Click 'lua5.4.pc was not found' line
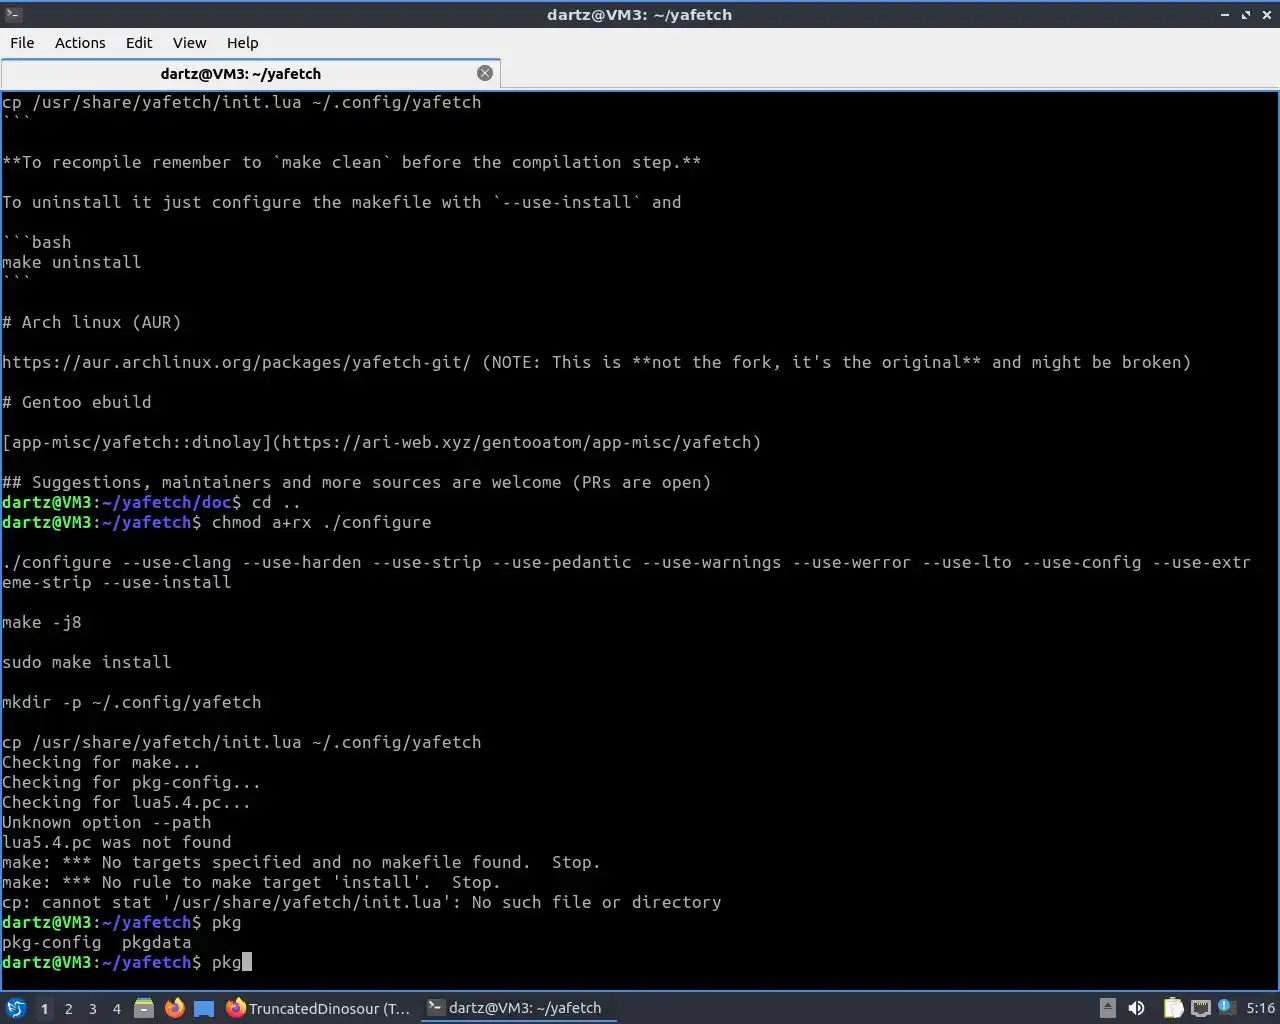 pyautogui.click(x=117, y=842)
